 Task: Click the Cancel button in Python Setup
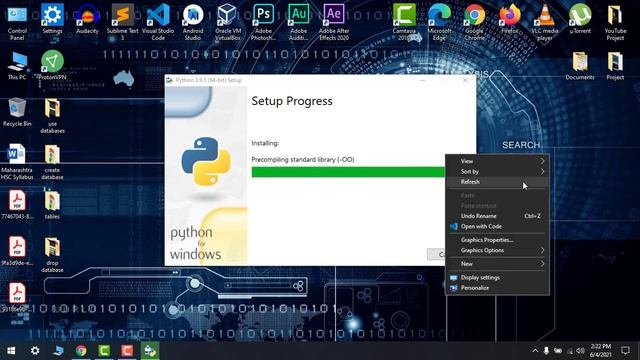(436, 254)
